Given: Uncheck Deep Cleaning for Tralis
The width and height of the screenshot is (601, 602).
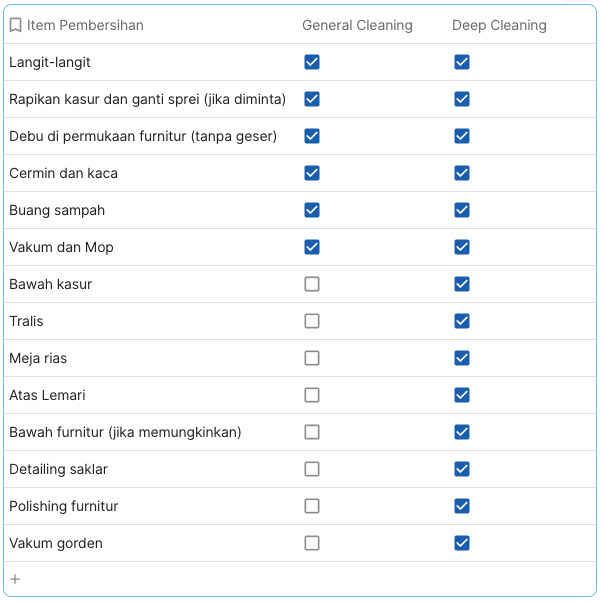Looking at the screenshot, I should (462, 321).
